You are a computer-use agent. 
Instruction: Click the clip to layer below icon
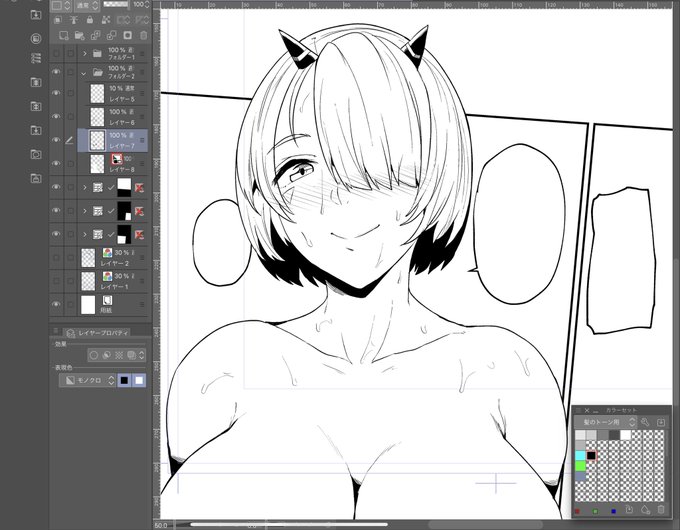click(x=58, y=20)
